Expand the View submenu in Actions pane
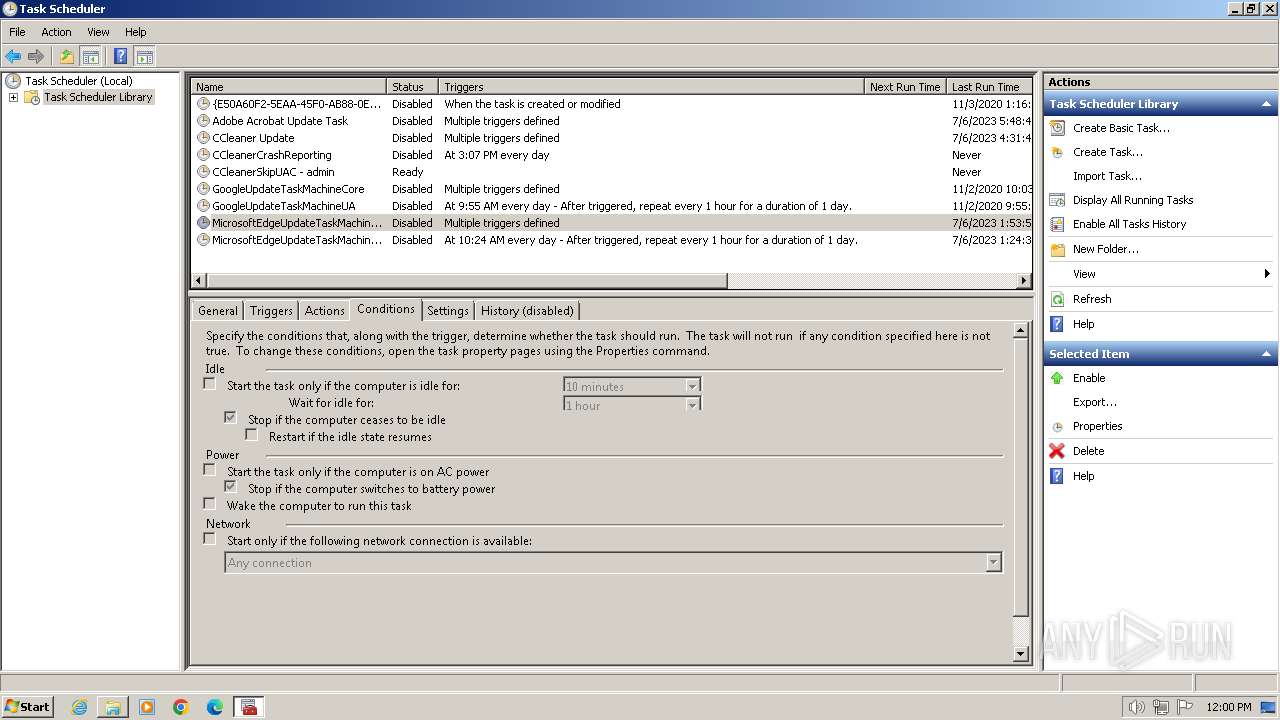This screenshot has width=1280, height=720. coord(1266,274)
